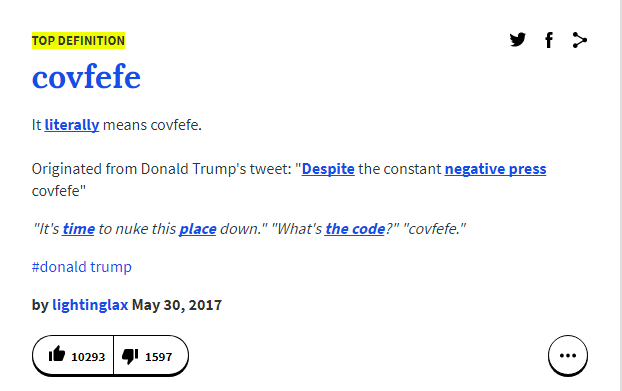Screen dimensions: 622x391
Task: Click the May 30, 2017 date
Action: (177, 305)
